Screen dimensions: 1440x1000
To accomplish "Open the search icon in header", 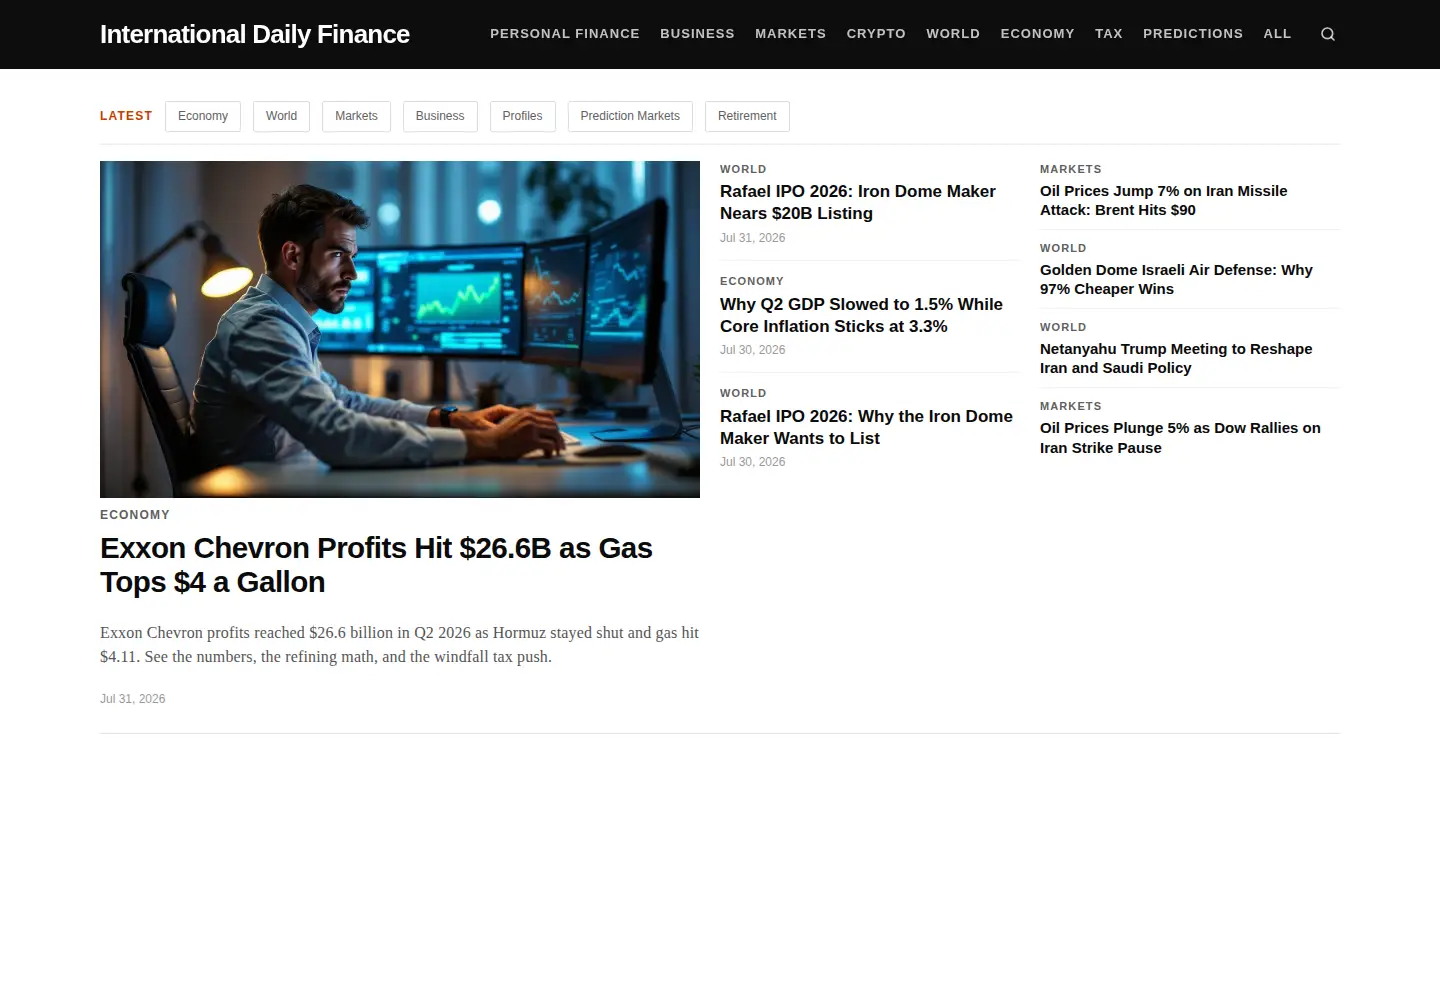I will click(x=1328, y=34).
